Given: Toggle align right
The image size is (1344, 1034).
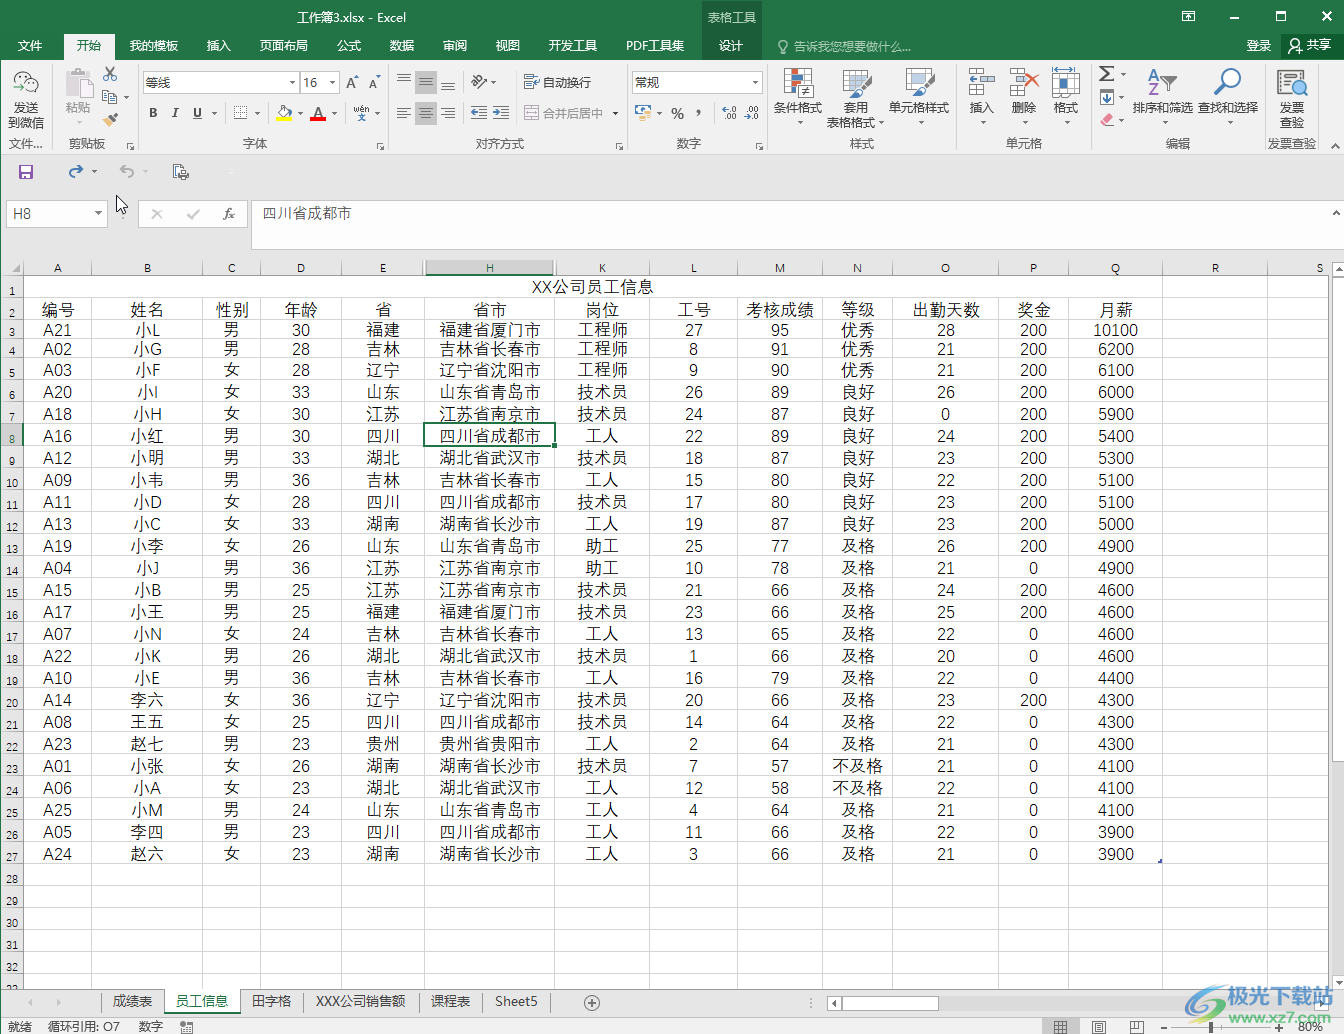Looking at the screenshot, I should 448,113.
